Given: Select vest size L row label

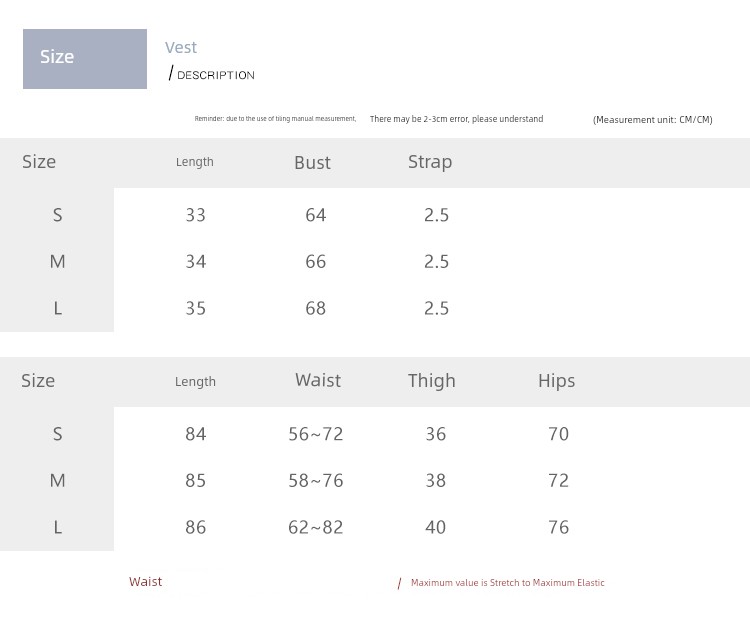Looking at the screenshot, I should coord(57,308).
